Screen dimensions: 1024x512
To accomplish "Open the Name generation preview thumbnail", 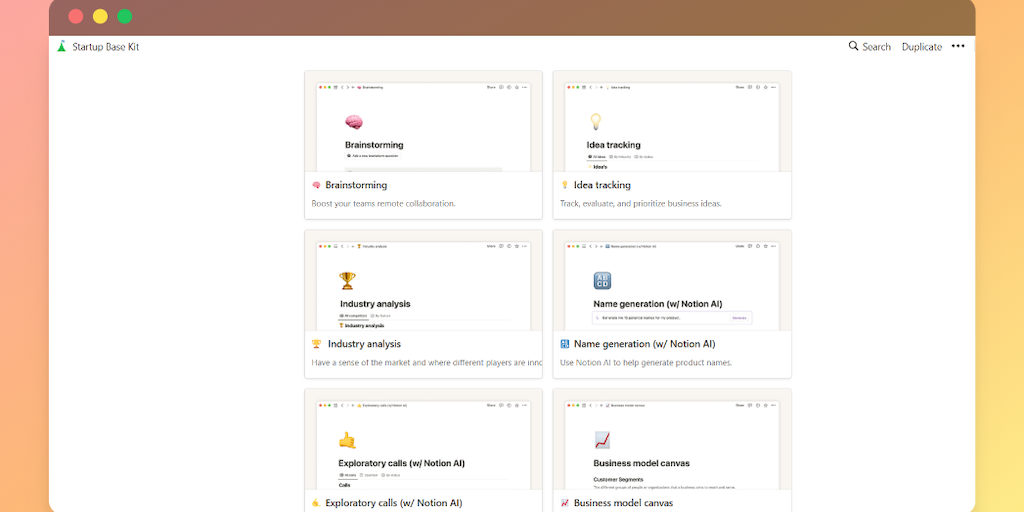I will 671,284.
